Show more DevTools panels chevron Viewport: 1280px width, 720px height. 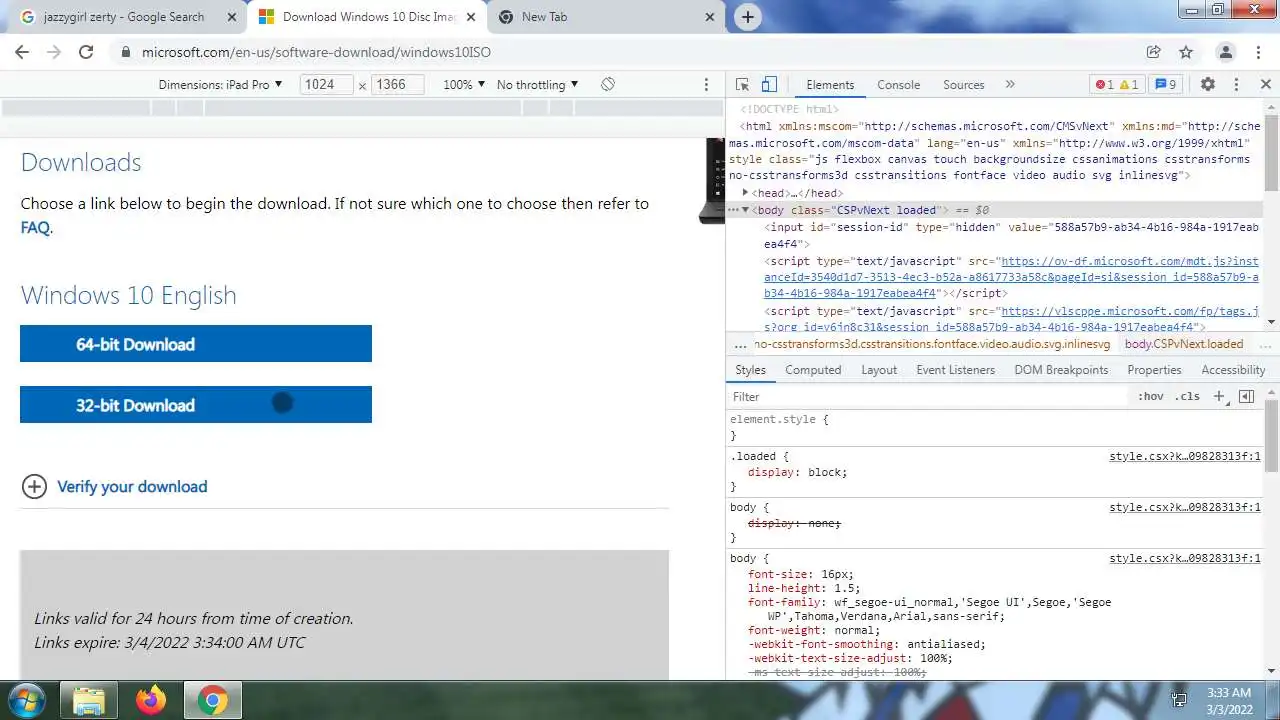(x=1010, y=85)
